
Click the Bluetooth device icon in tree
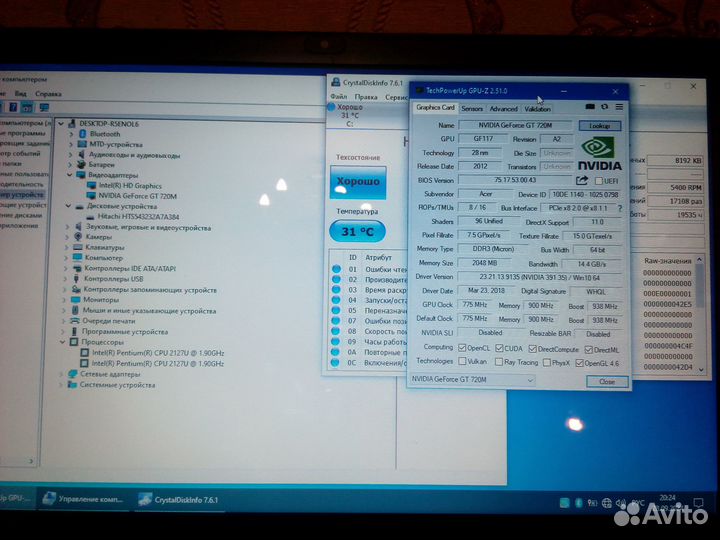point(83,134)
